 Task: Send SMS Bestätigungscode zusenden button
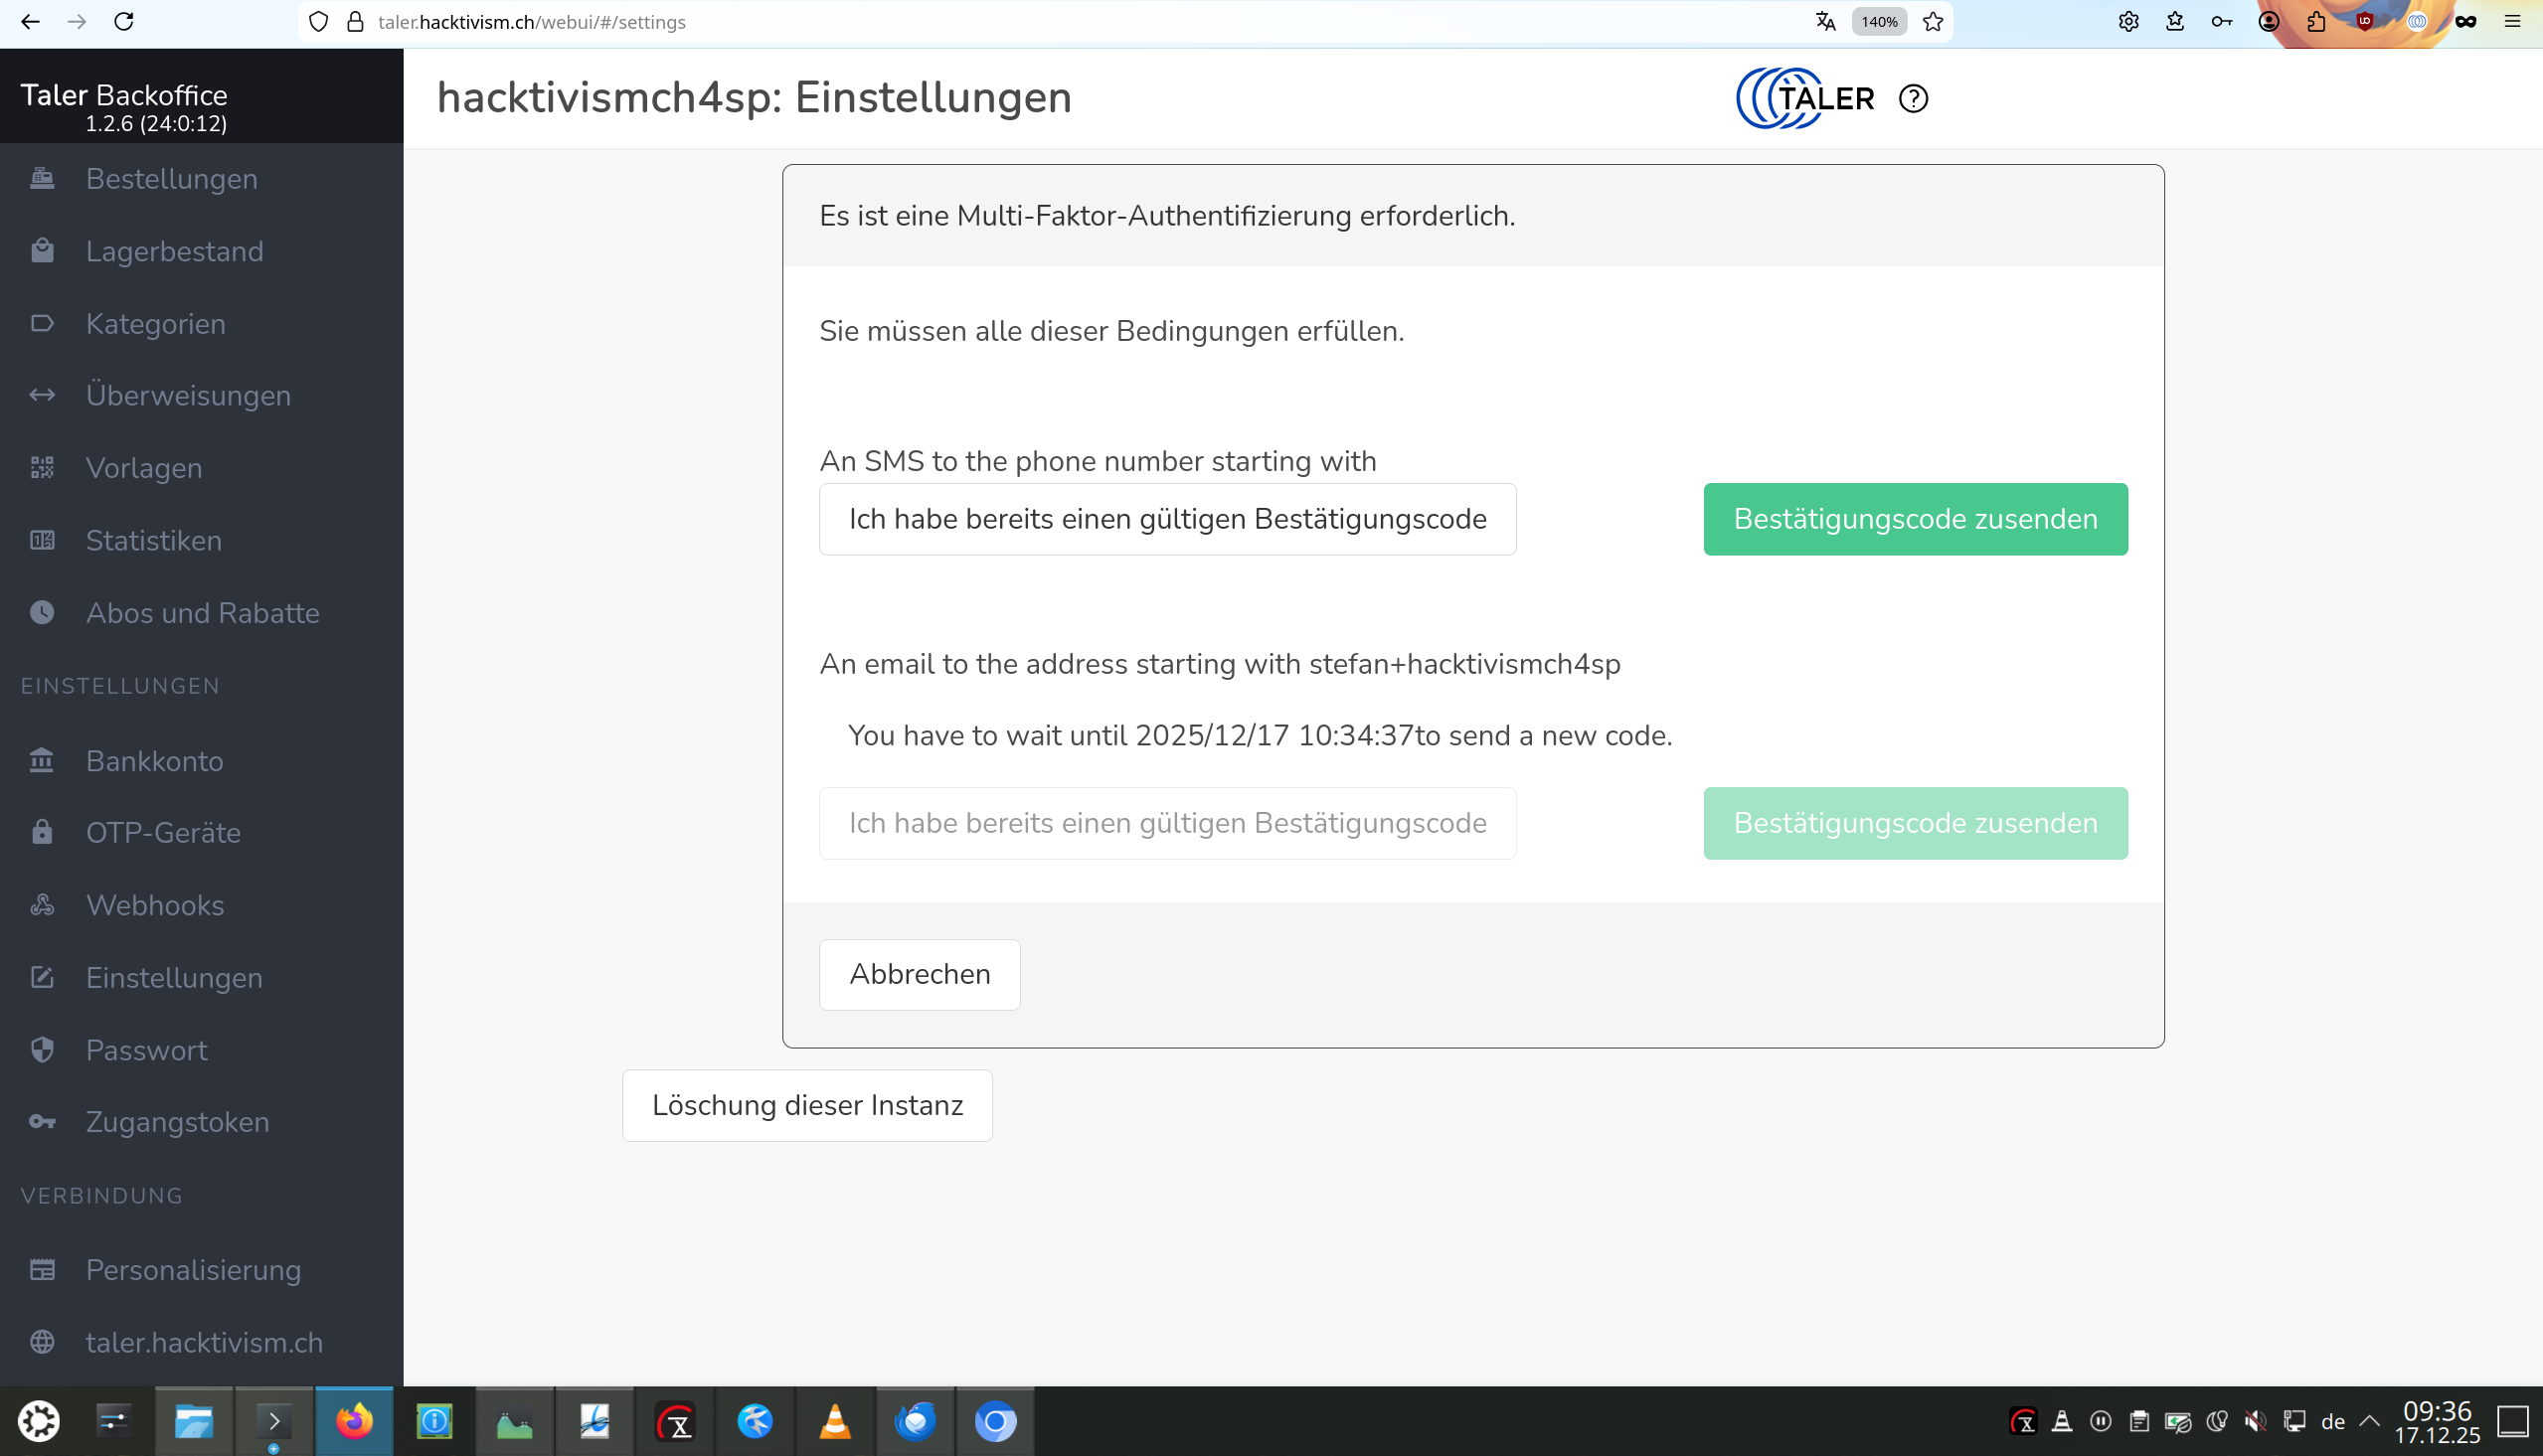click(x=1914, y=519)
